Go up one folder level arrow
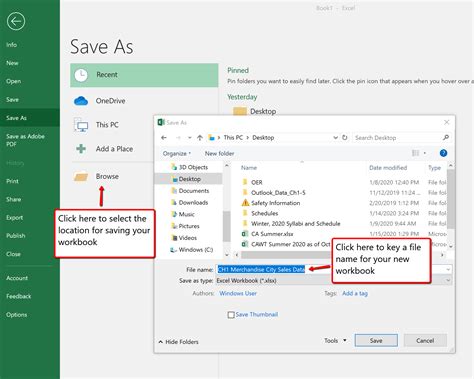The image size is (474, 379). pyautogui.click(x=200, y=138)
